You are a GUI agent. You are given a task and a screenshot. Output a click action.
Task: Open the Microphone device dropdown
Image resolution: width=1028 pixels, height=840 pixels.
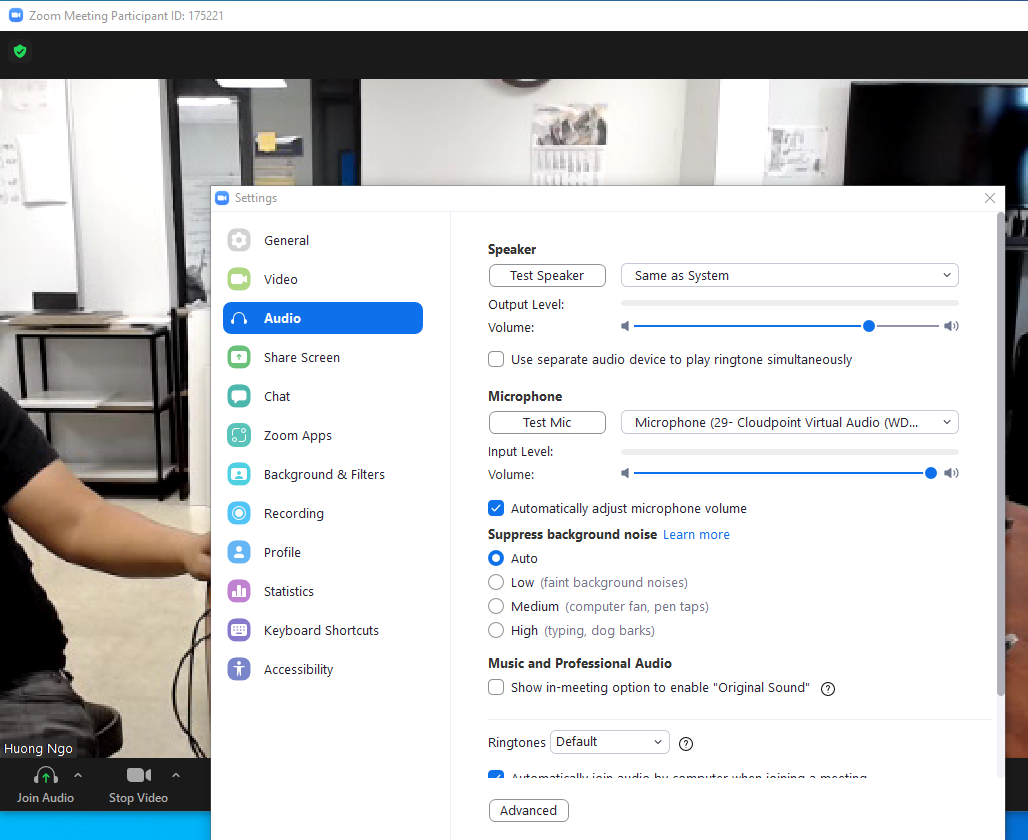(789, 422)
